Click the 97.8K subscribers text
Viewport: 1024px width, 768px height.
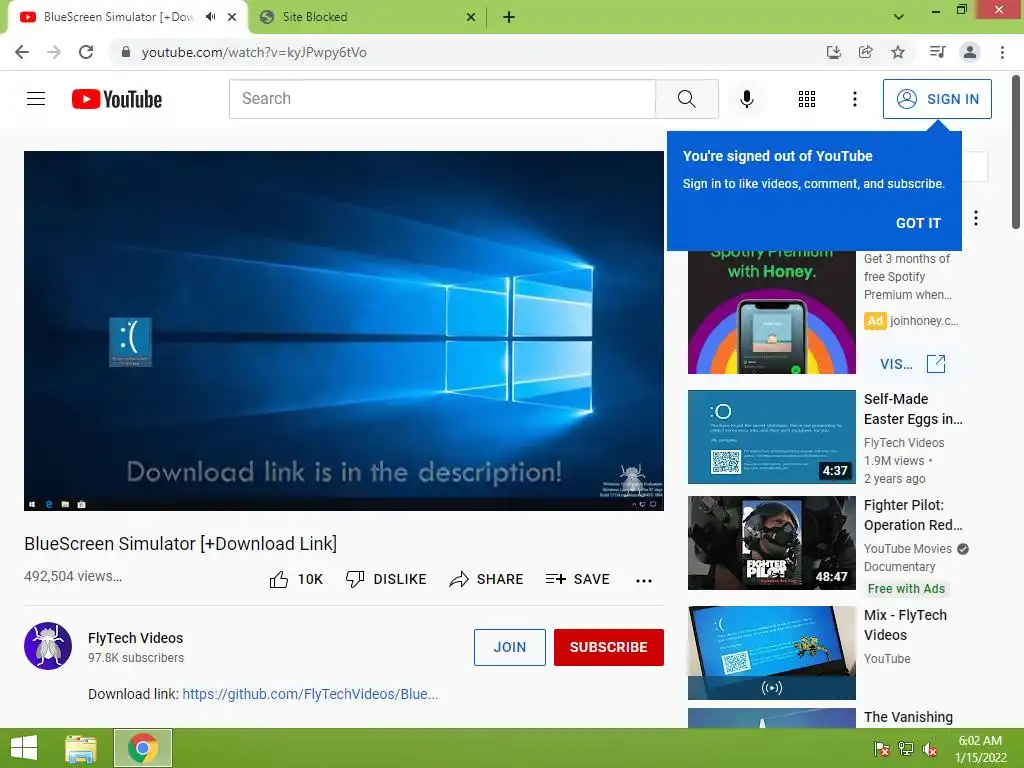click(136, 658)
